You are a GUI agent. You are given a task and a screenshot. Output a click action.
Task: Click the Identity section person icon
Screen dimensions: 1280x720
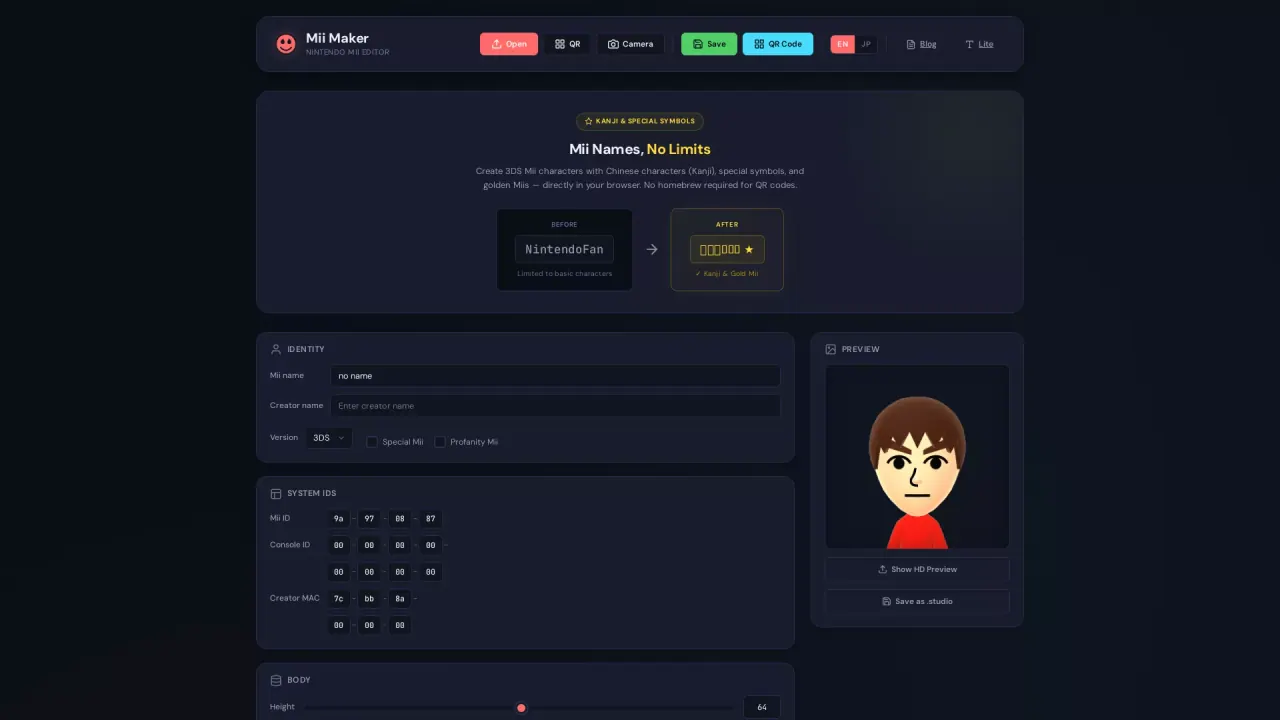pyautogui.click(x=276, y=349)
